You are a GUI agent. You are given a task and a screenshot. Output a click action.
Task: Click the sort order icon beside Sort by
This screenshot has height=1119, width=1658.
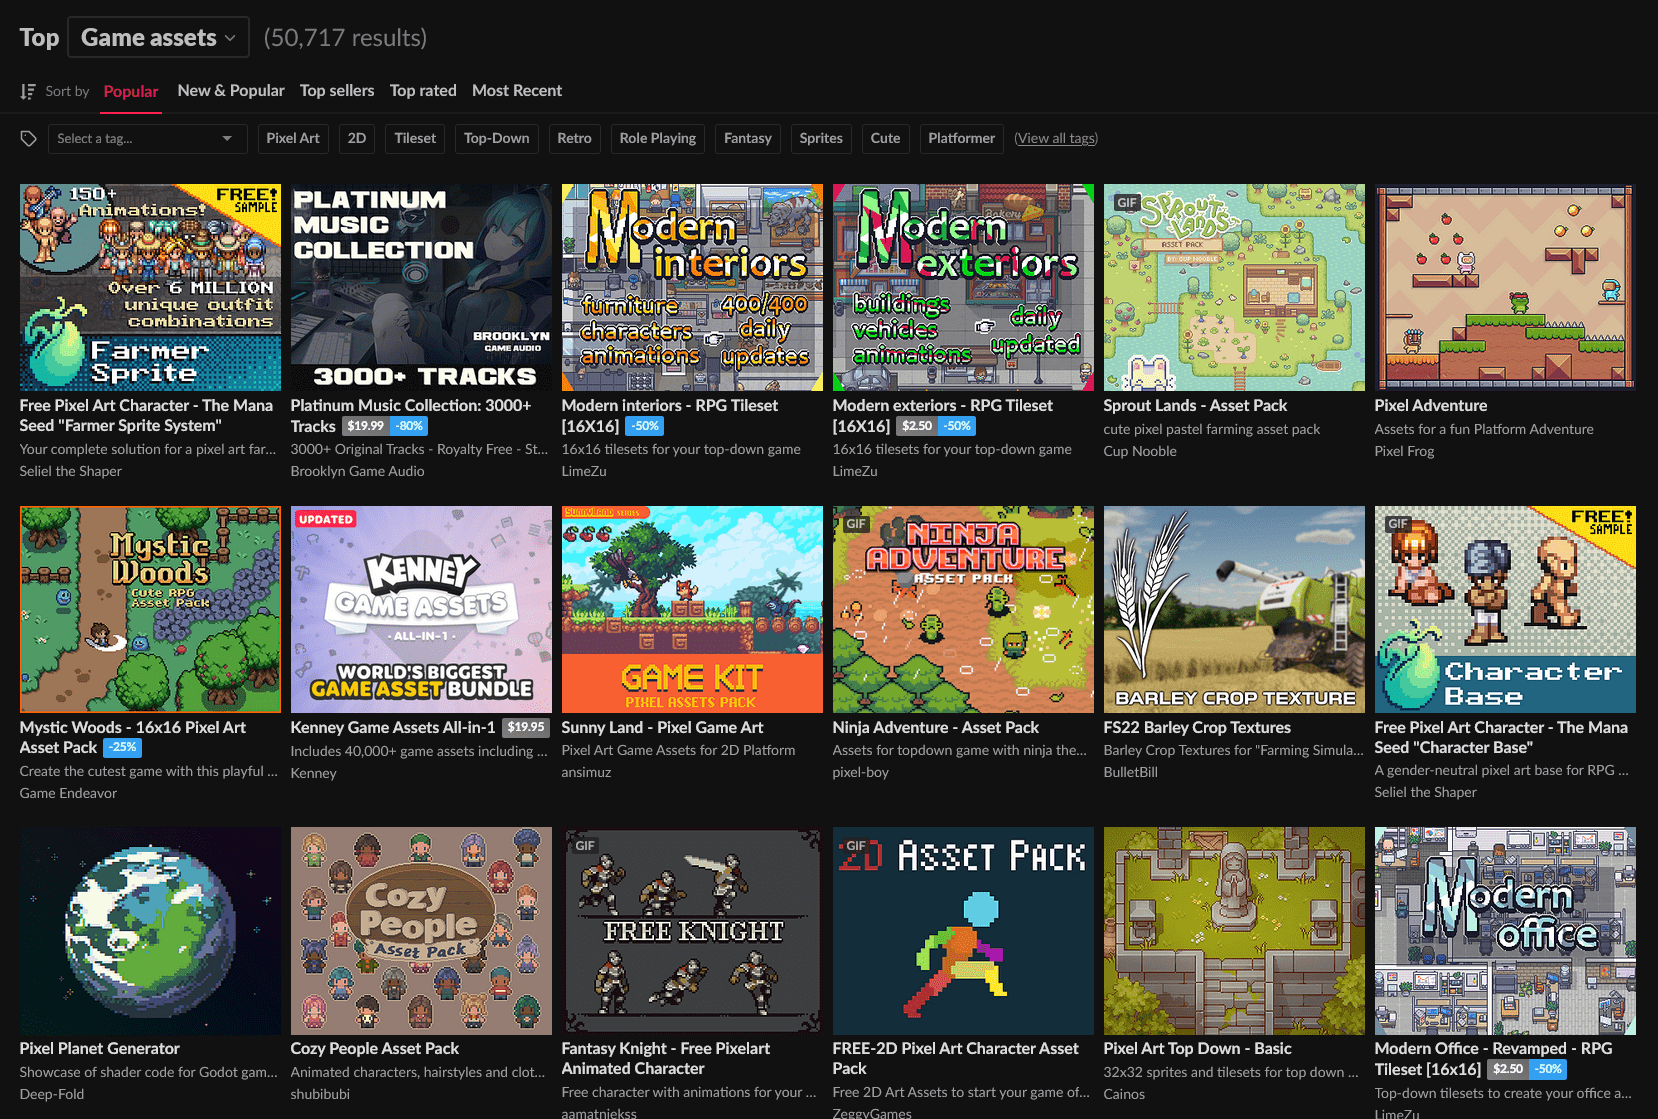(28, 91)
